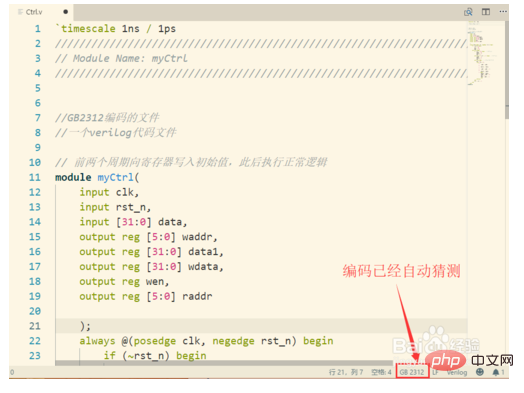Image resolution: width=524 pixels, height=393 pixels.
Task: Switch to the Ctrl.v editor tab
Action: [x=41, y=12]
